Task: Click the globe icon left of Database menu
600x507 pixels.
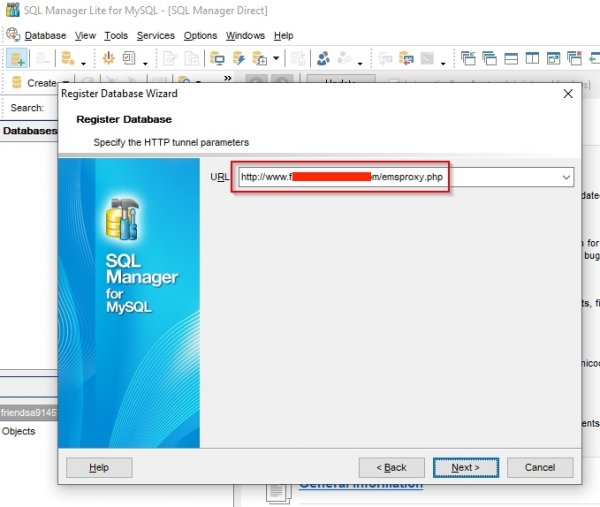Action: pos(13,34)
